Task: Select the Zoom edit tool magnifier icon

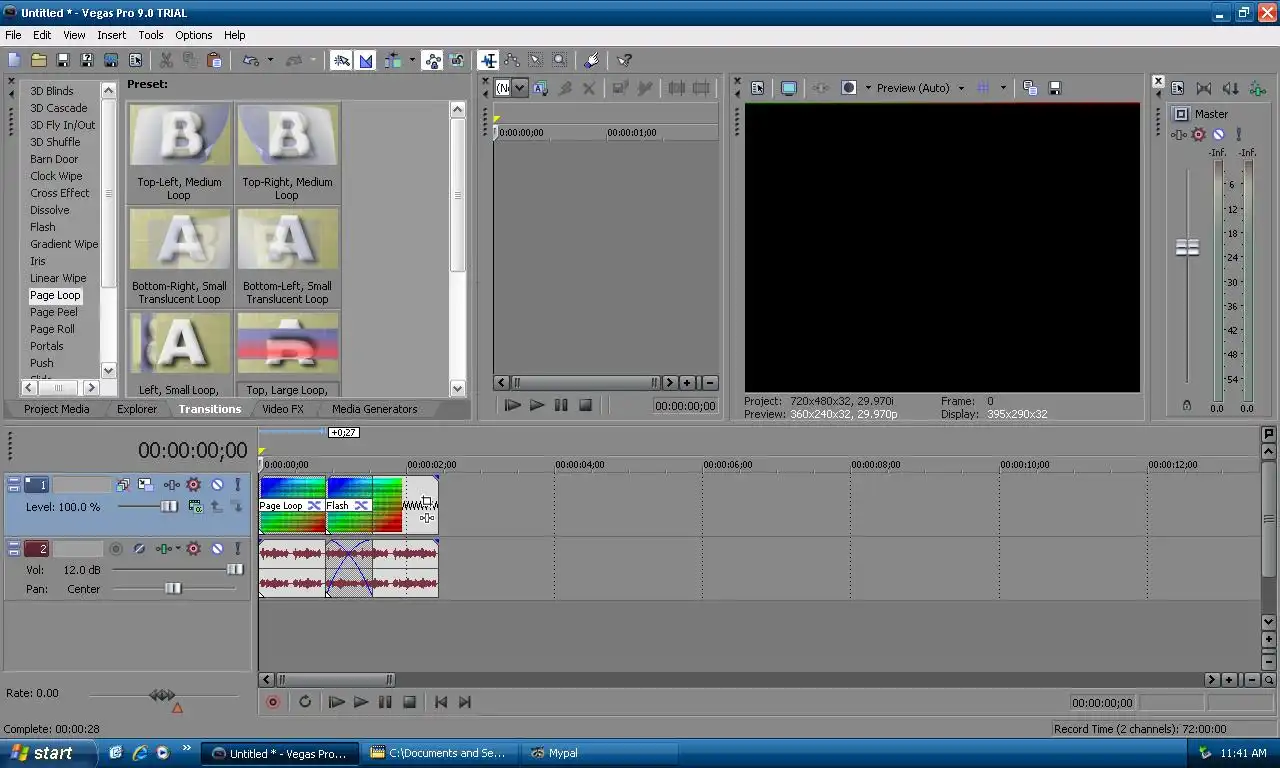Action: (x=559, y=61)
